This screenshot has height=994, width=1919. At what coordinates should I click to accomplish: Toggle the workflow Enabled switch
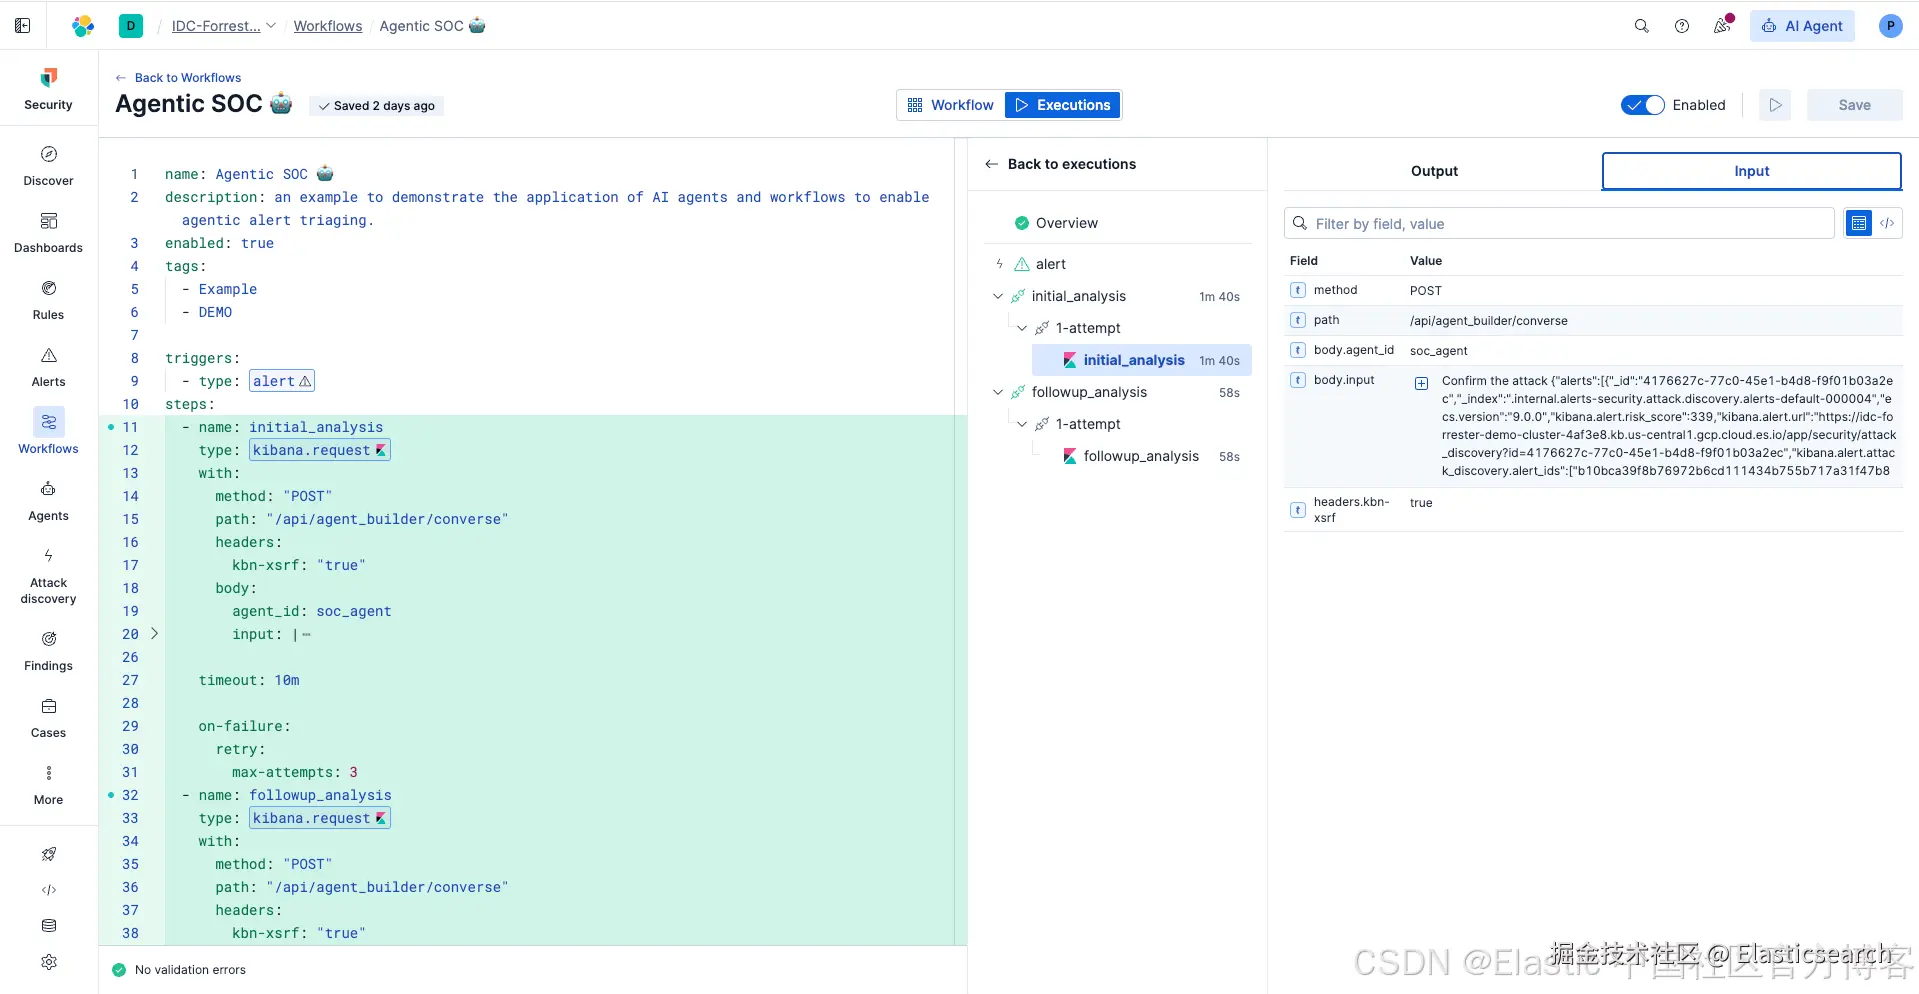(1642, 105)
